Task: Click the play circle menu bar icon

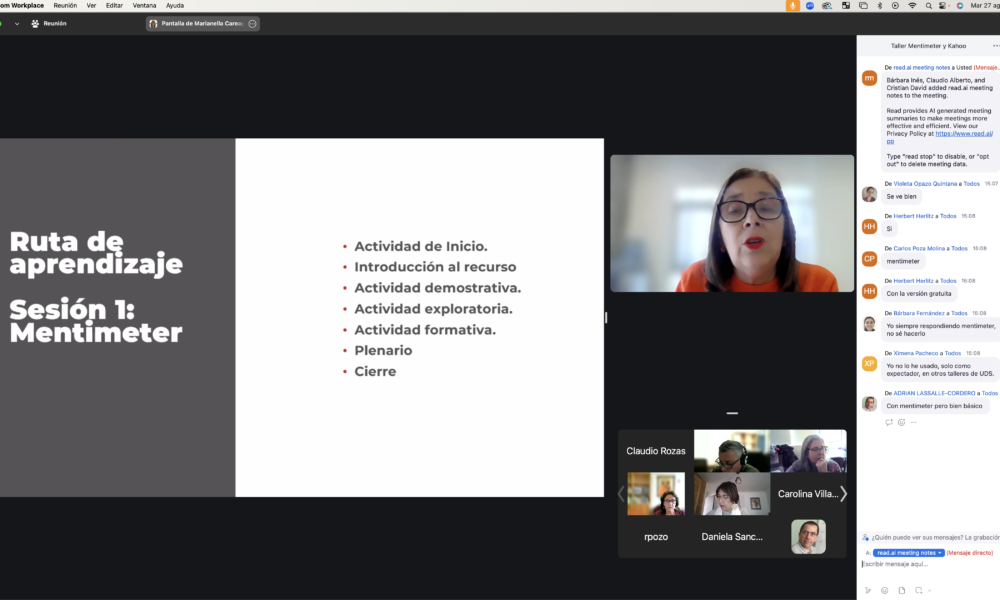Action: tap(895, 5)
